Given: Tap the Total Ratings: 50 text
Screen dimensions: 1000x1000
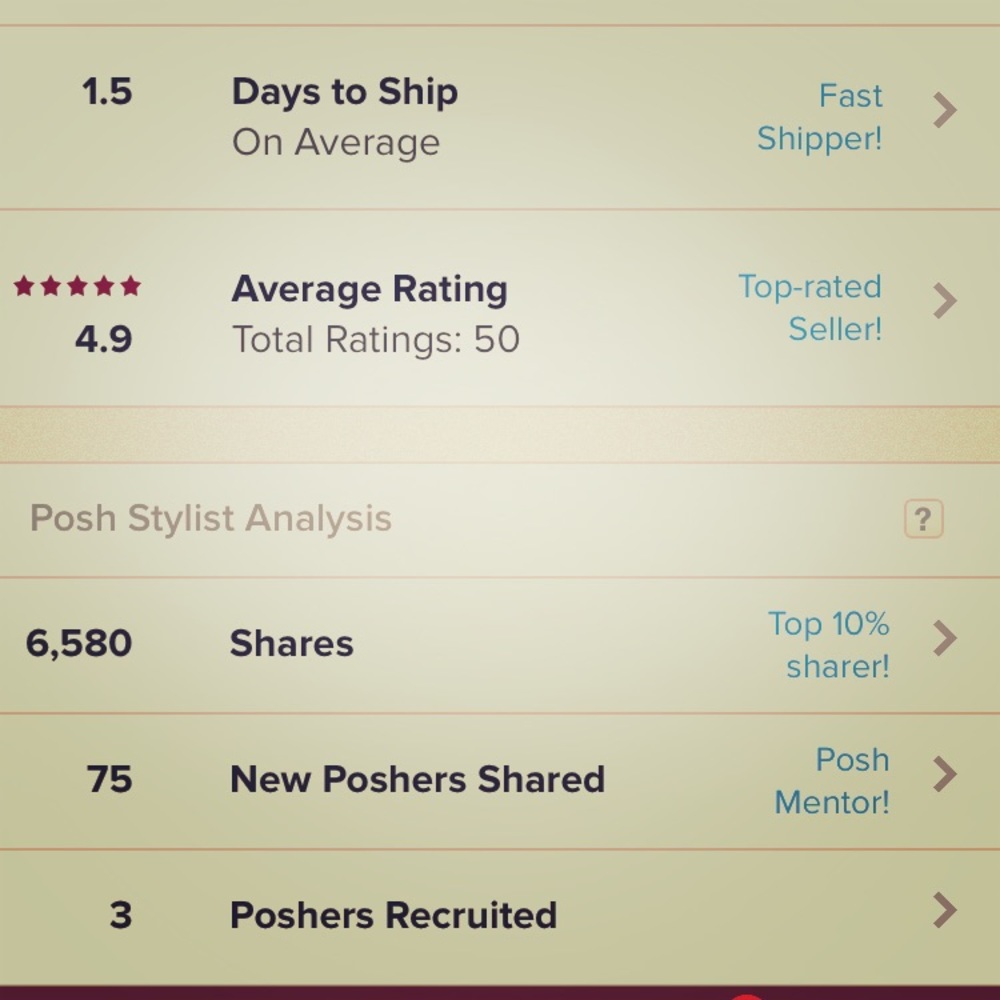Looking at the screenshot, I should 376,340.
